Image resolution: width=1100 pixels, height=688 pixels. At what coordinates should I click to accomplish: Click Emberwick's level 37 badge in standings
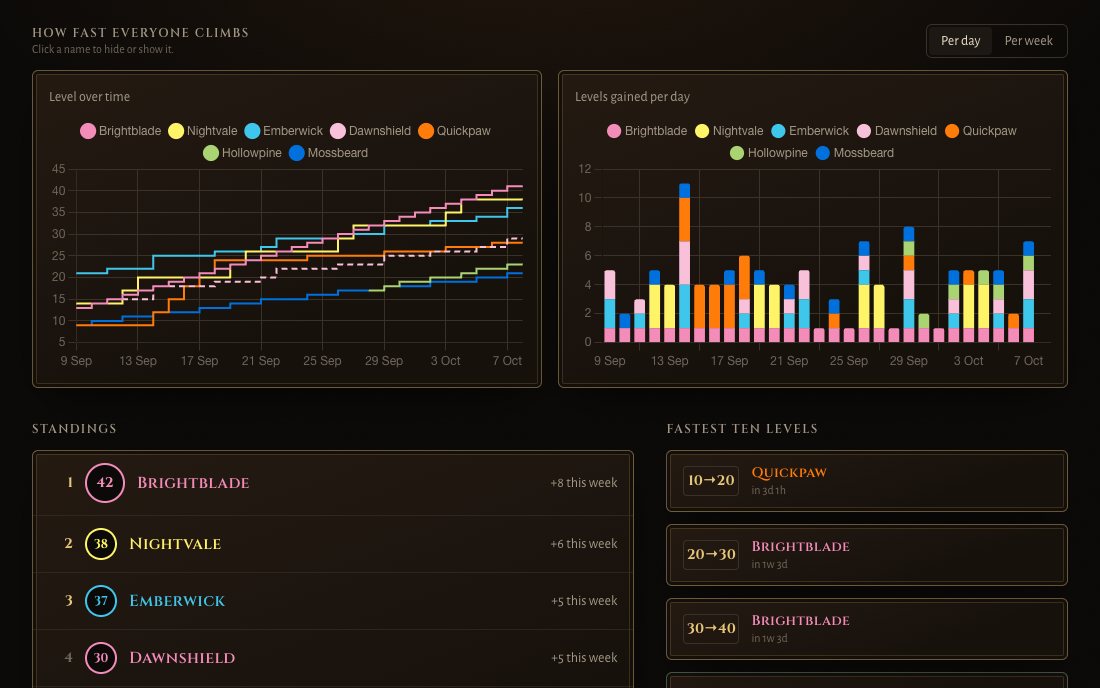101,601
